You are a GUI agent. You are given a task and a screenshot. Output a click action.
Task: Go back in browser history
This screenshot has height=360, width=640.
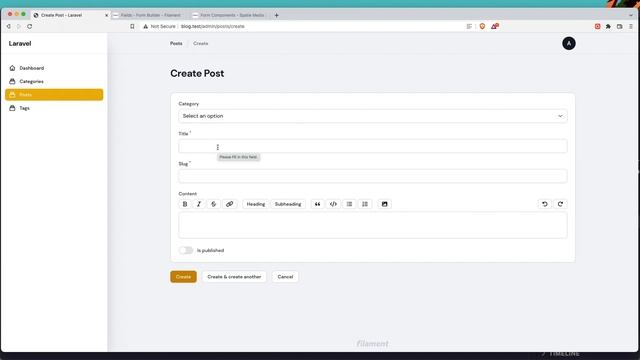tap(9, 26)
